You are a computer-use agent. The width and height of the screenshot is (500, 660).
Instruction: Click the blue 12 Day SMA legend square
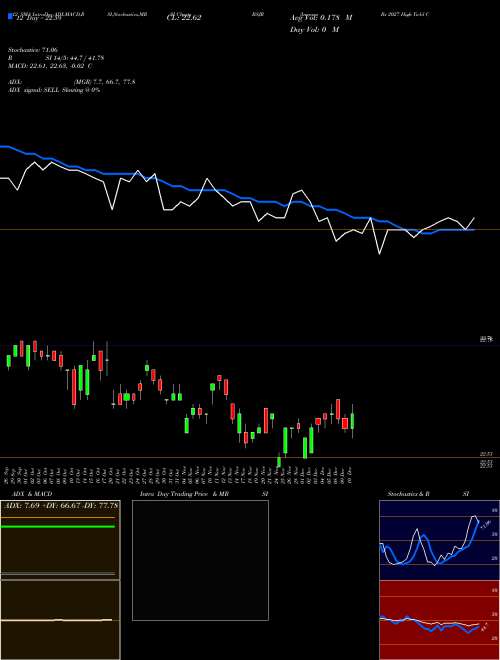point(10,17)
